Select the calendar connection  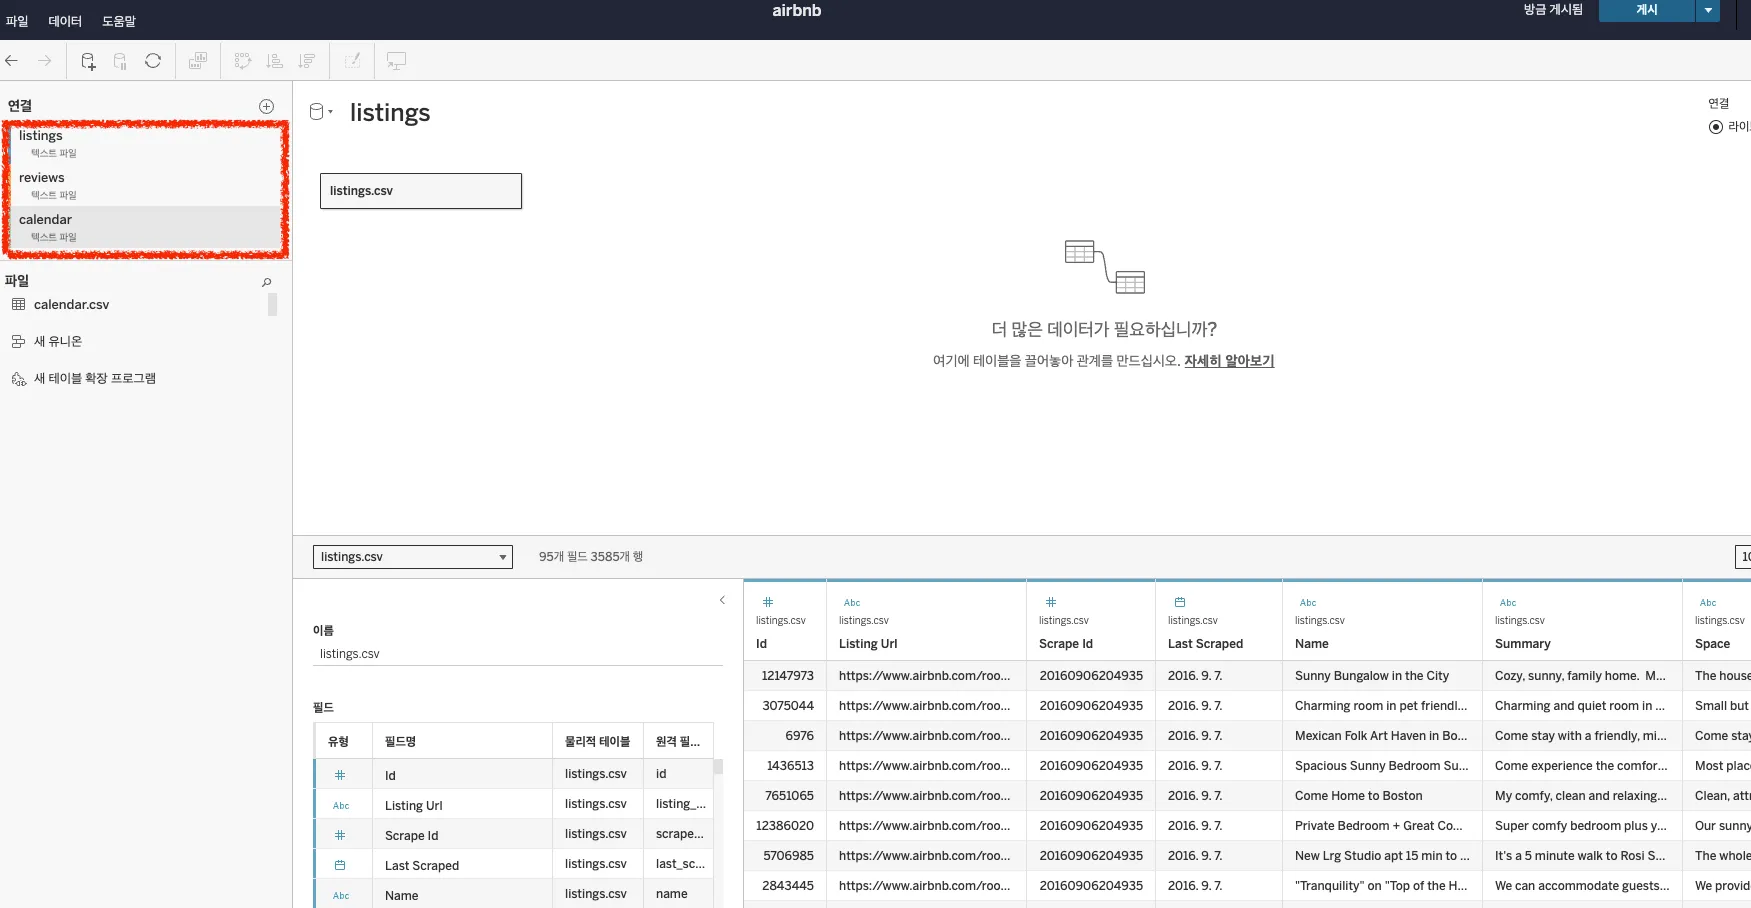(x=146, y=228)
